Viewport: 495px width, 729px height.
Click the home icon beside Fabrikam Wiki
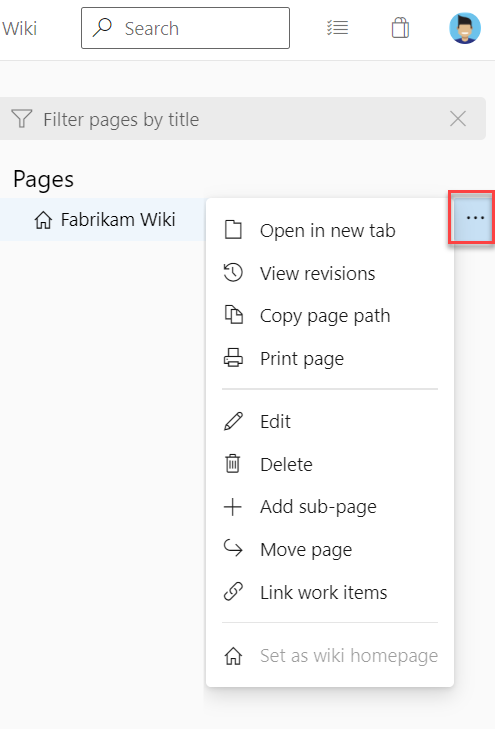43,220
